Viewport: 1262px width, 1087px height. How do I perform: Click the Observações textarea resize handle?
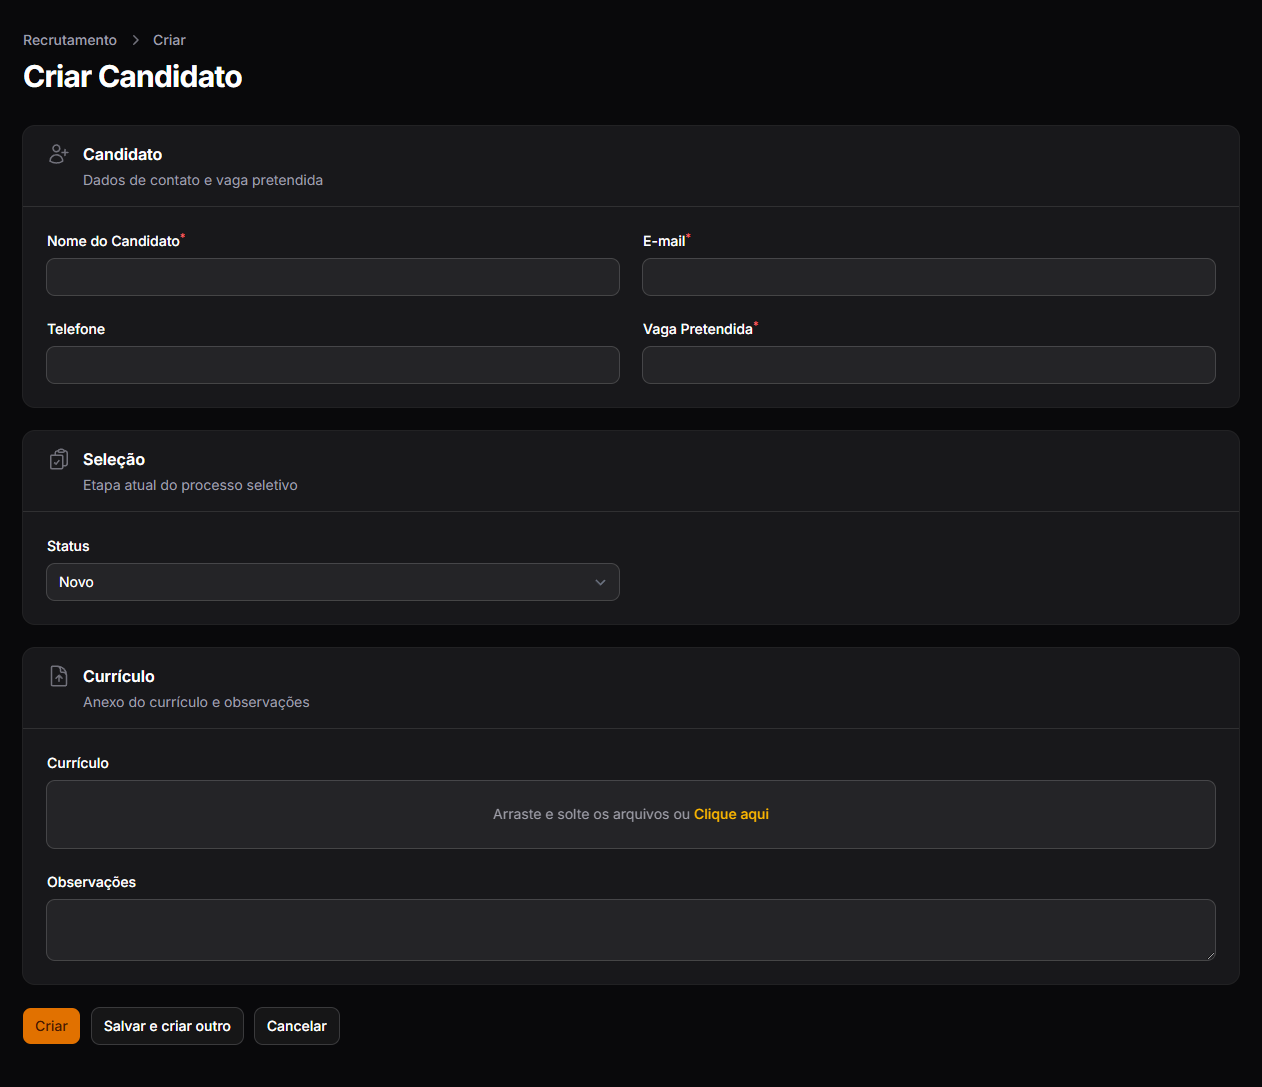click(1210, 955)
